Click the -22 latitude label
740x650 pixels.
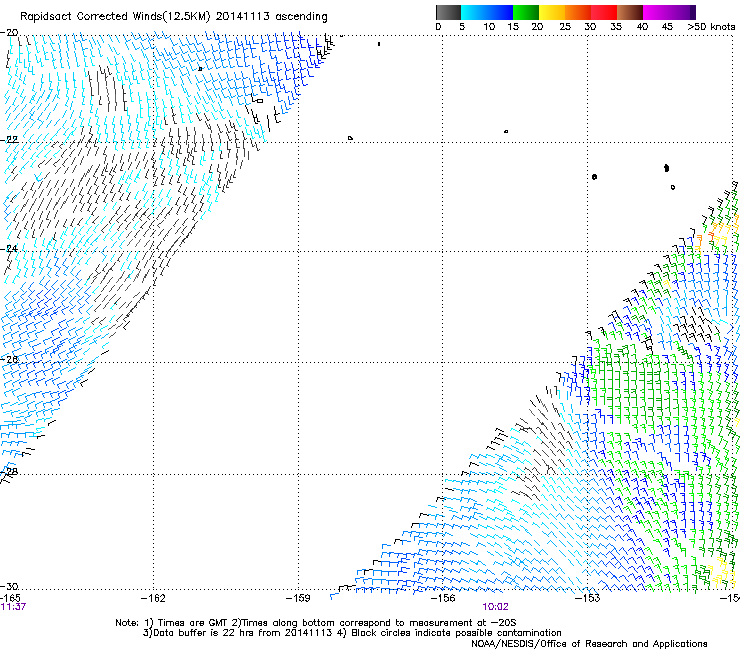(x=9, y=140)
